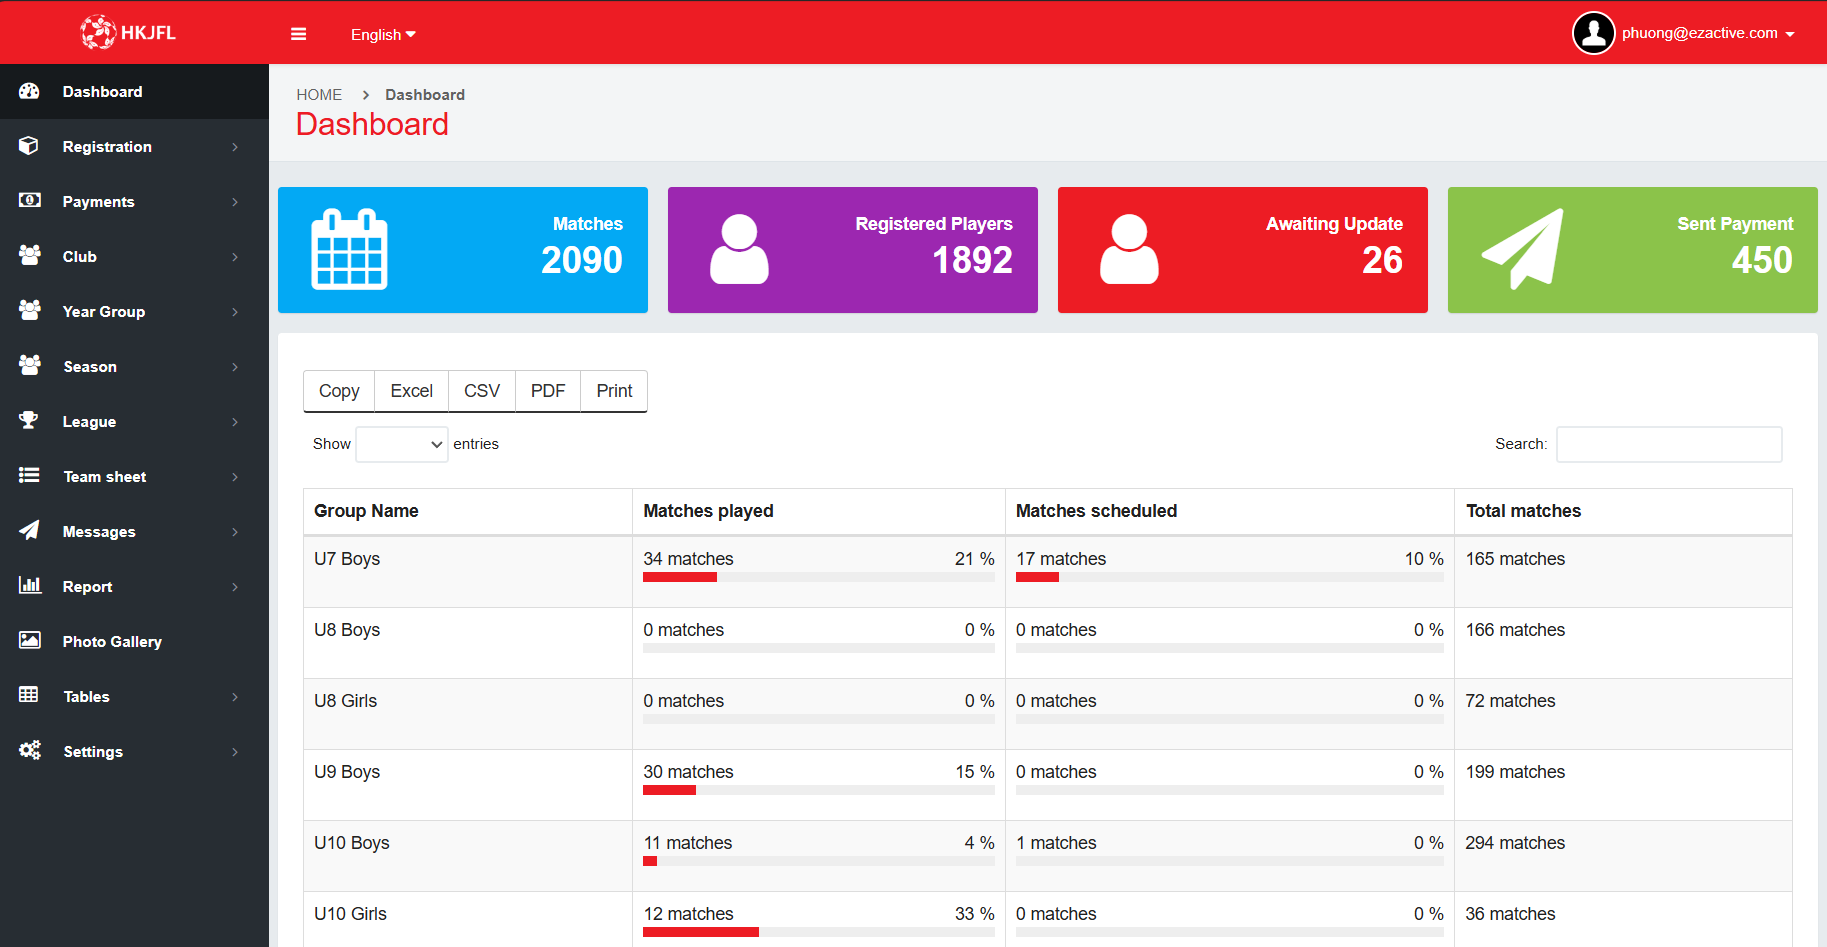Click the Settings gears icon in sidebar

click(x=29, y=751)
